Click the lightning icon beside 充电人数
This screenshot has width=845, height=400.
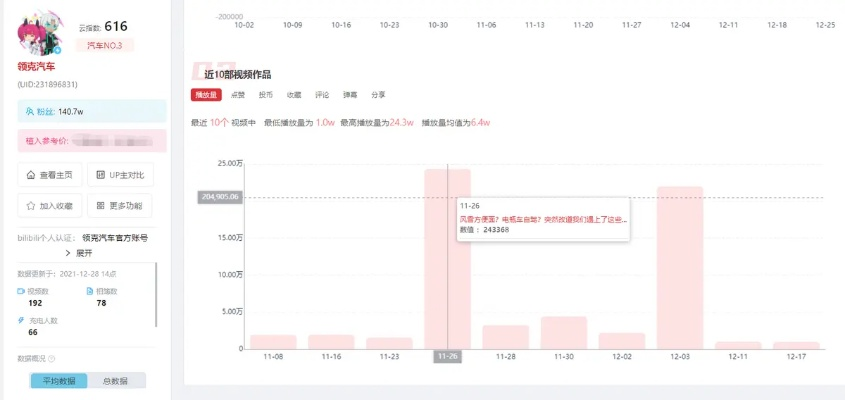tap(21, 320)
